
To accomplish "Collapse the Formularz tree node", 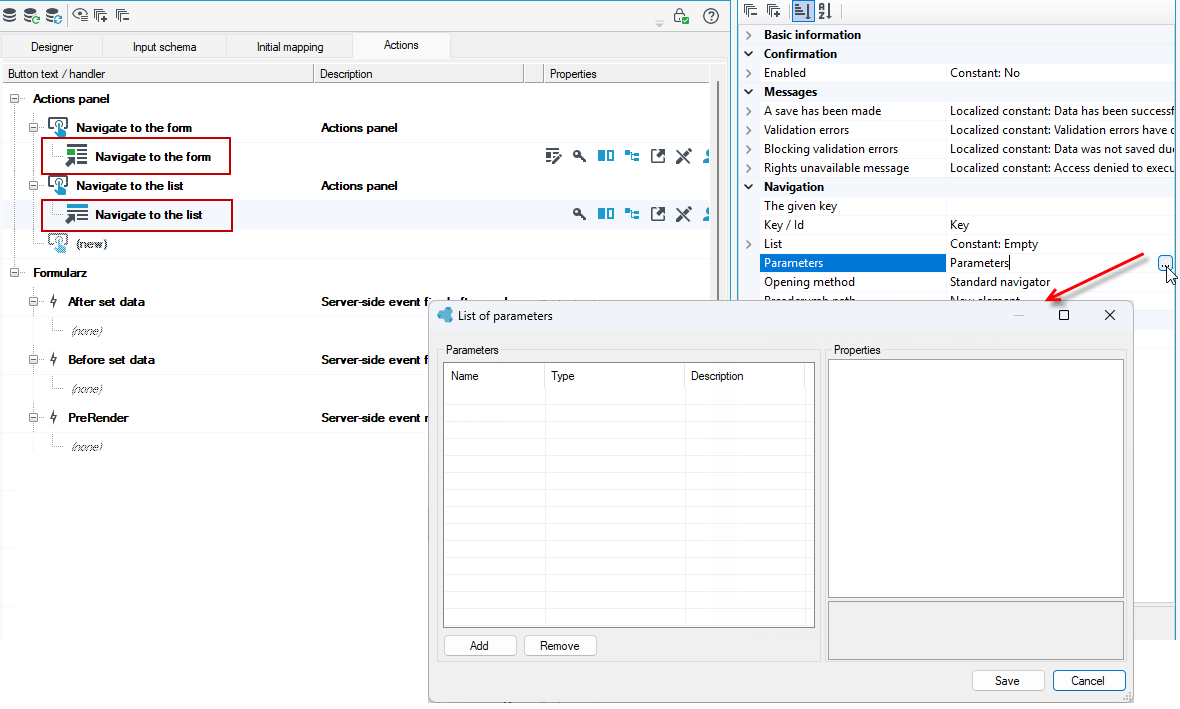I will tap(14, 272).
